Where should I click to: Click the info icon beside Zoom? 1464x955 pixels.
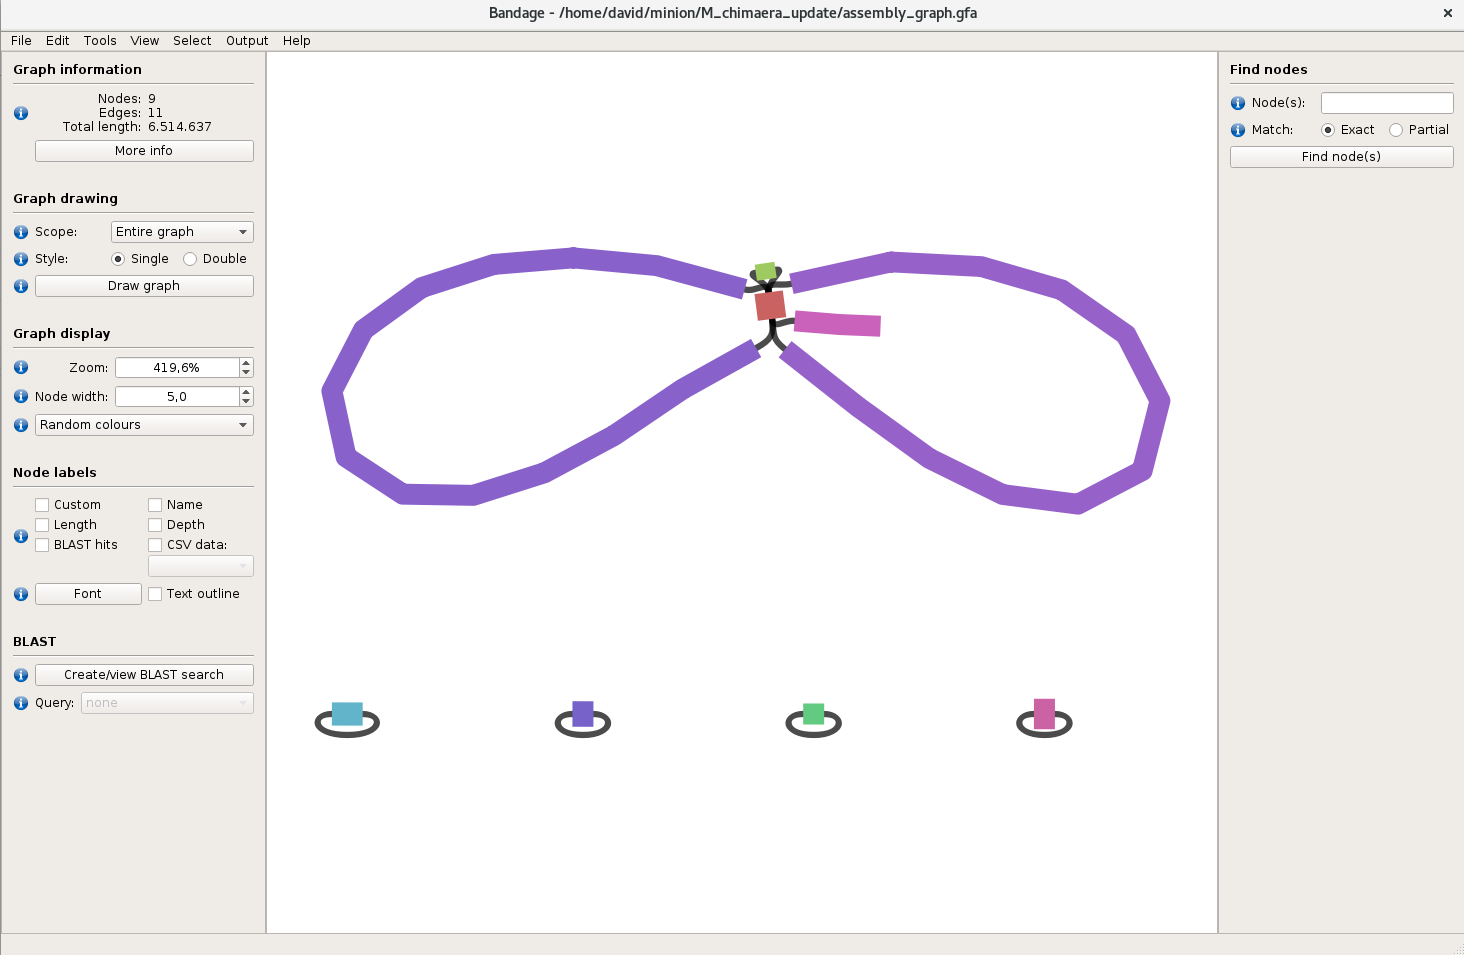(x=21, y=368)
